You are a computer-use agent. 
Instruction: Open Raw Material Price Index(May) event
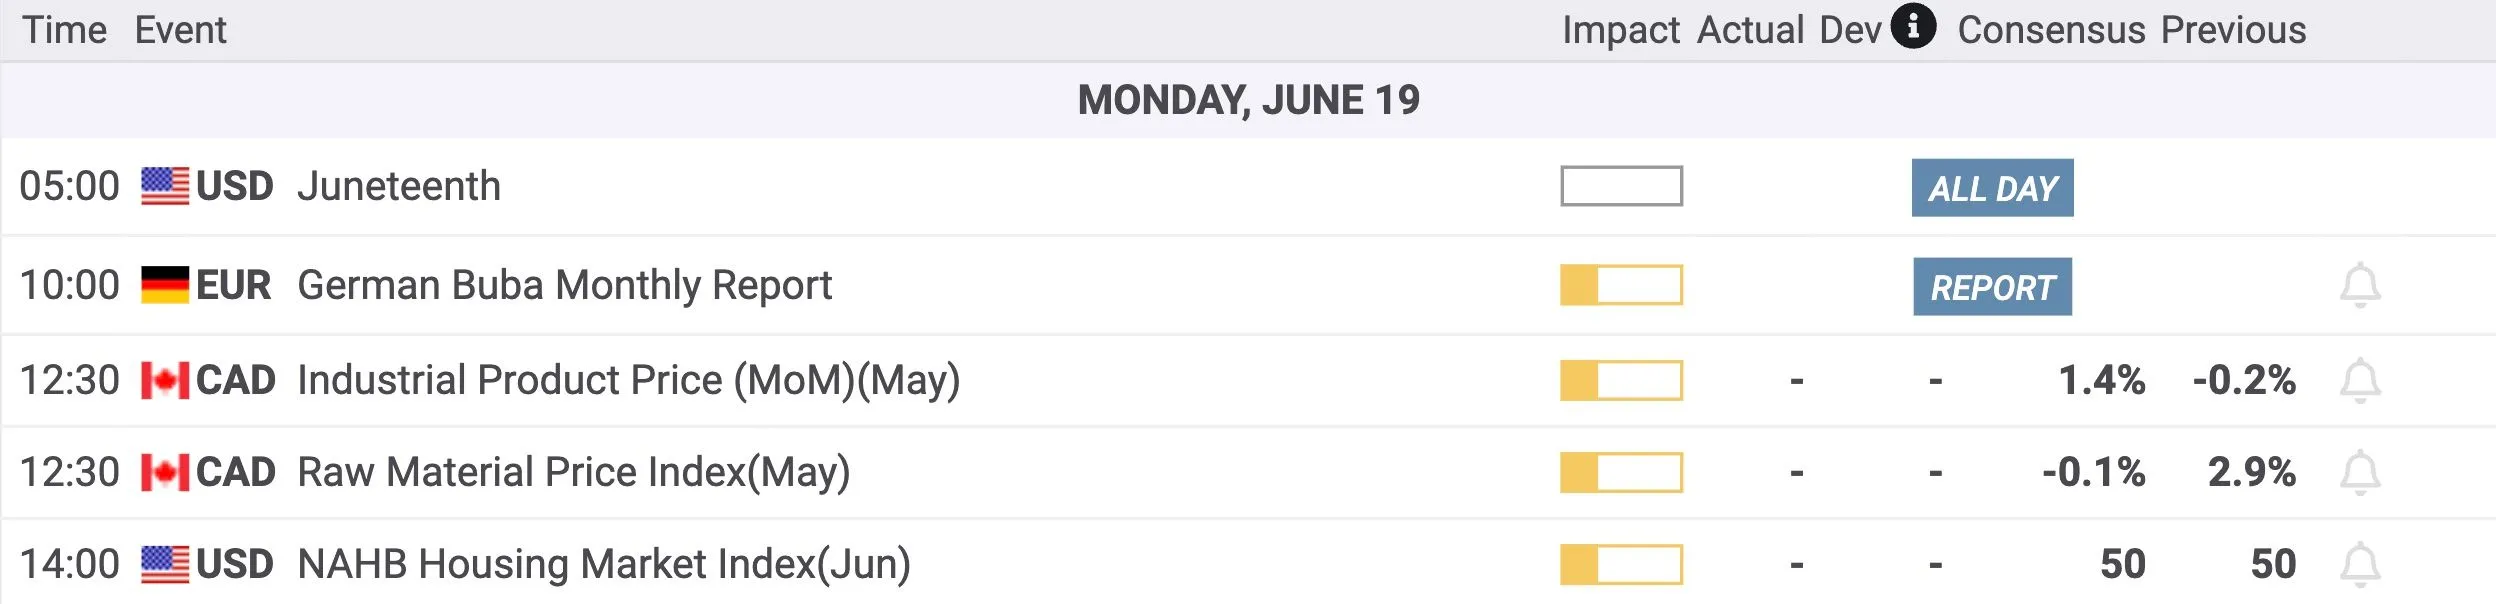[1248, 472]
